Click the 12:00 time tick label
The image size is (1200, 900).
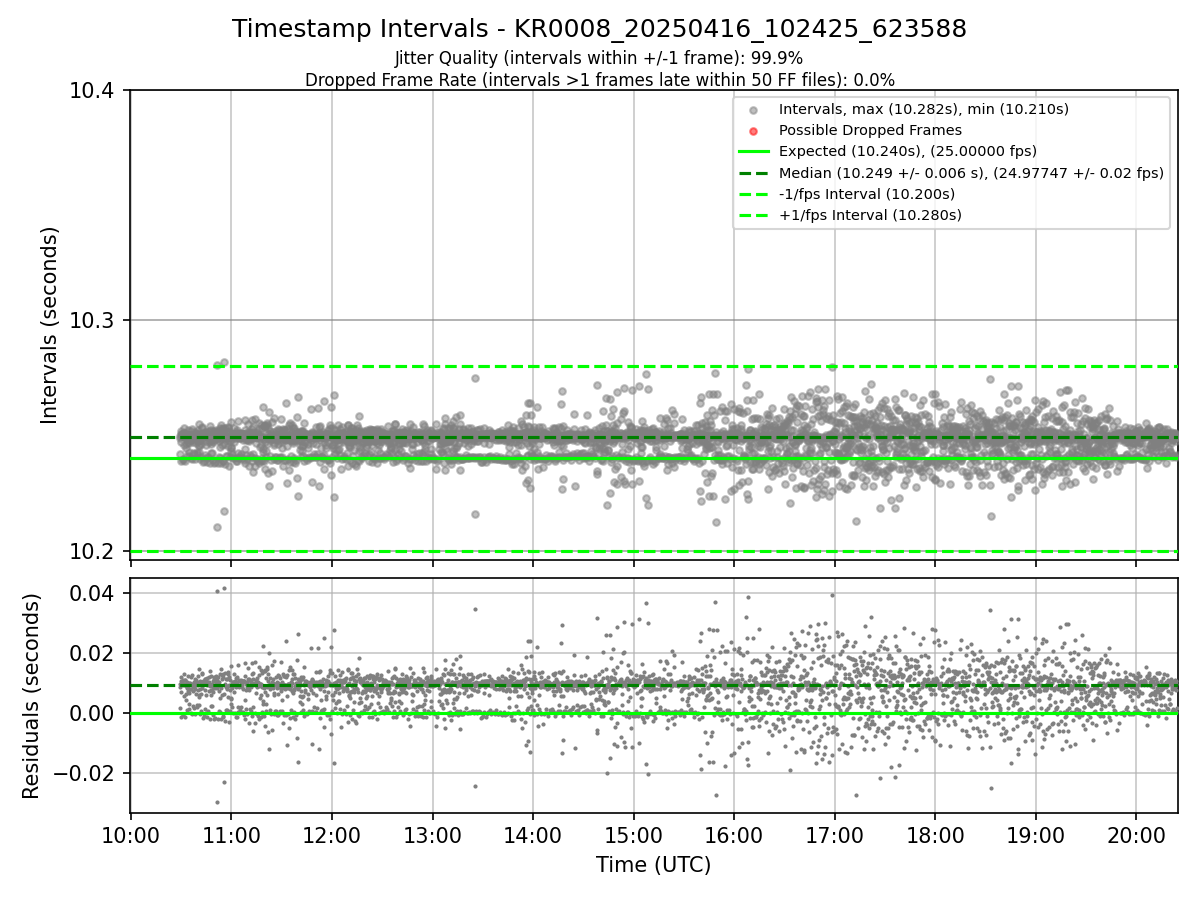coord(331,834)
